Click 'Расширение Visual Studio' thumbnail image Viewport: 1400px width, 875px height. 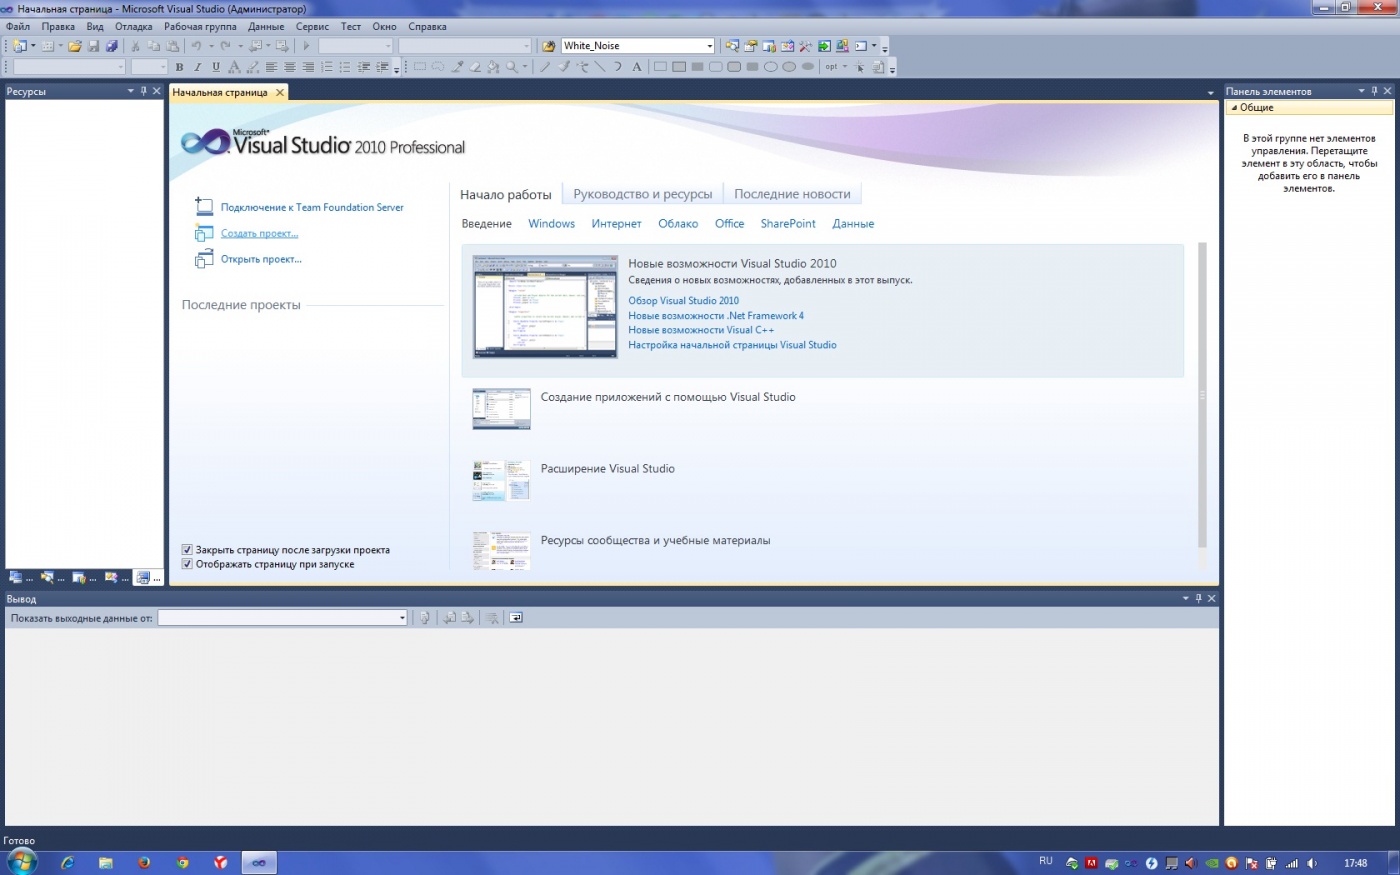[x=501, y=480]
